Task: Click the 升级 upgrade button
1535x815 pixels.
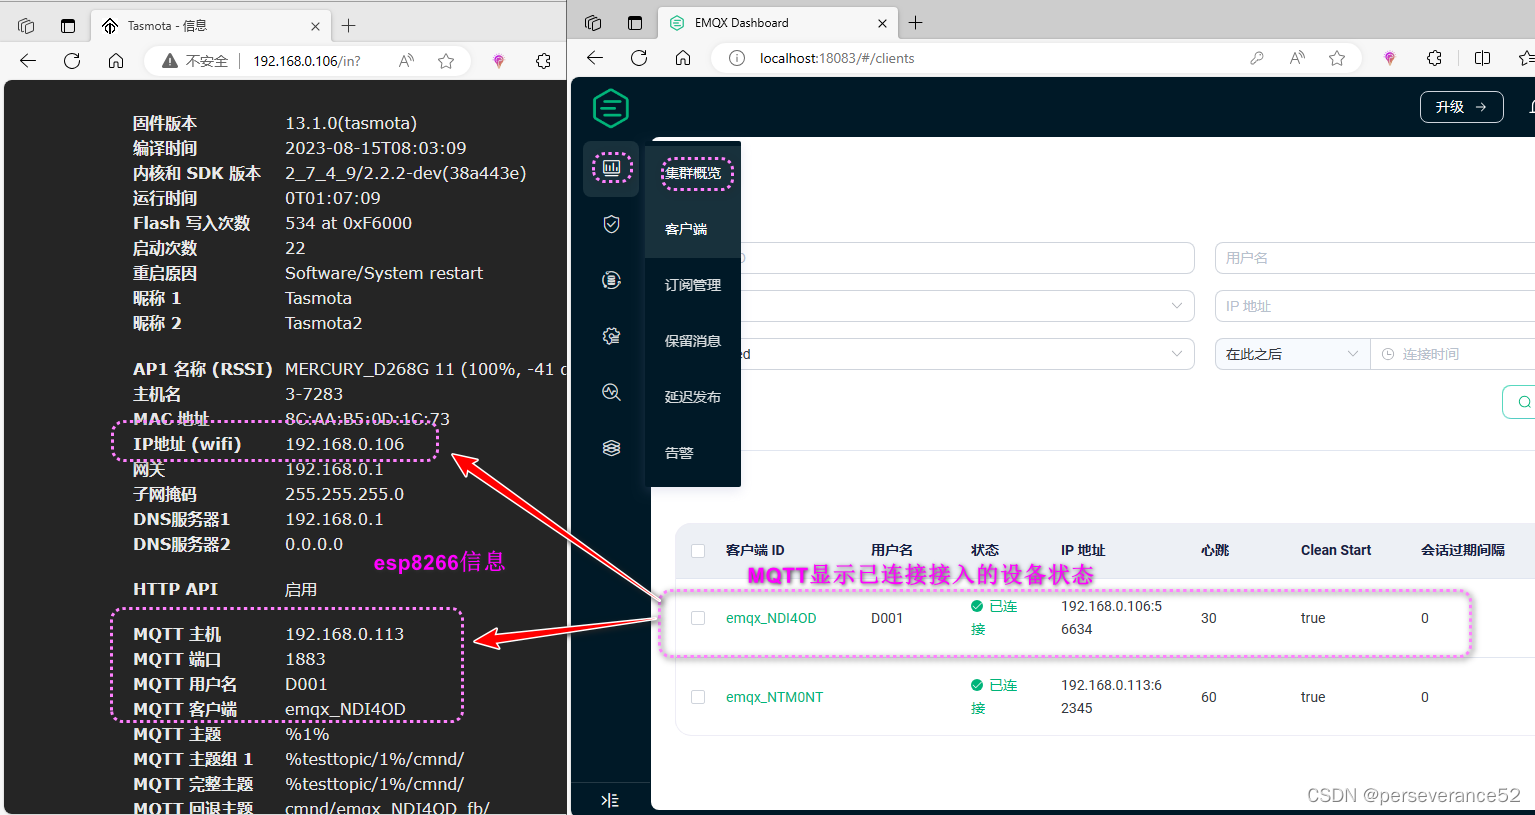Action: [x=1461, y=107]
